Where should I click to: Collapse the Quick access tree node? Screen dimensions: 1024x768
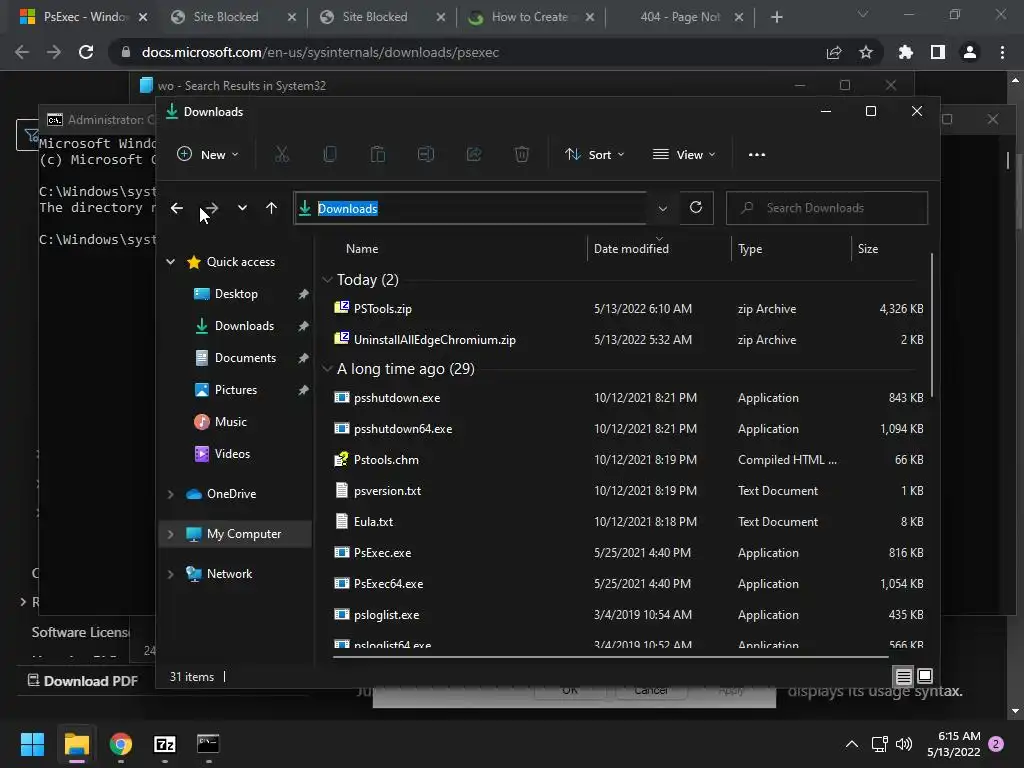click(170, 262)
